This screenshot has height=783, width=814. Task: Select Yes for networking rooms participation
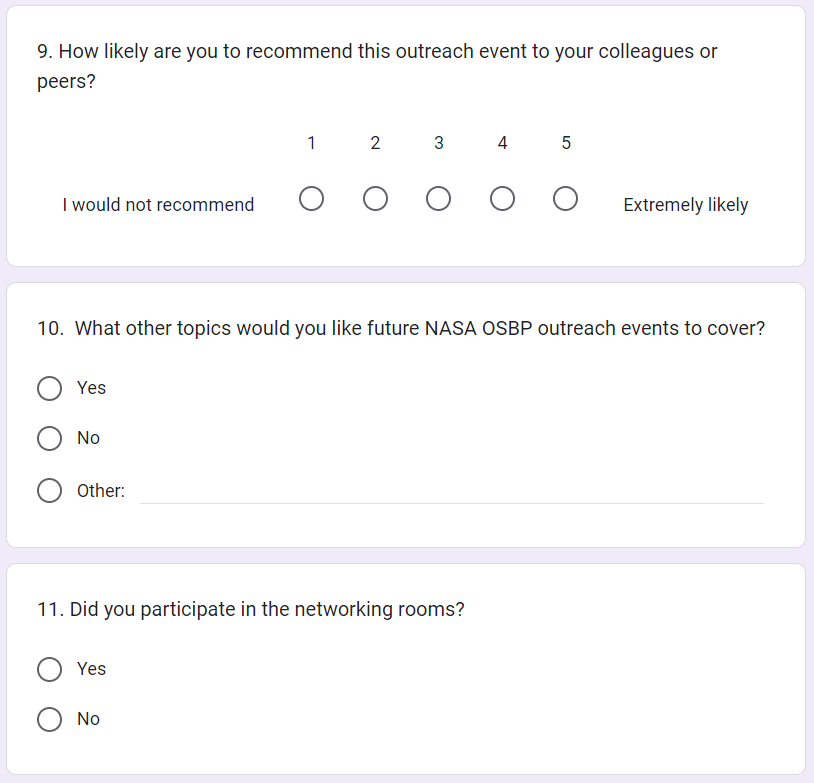tap(49, 669)
